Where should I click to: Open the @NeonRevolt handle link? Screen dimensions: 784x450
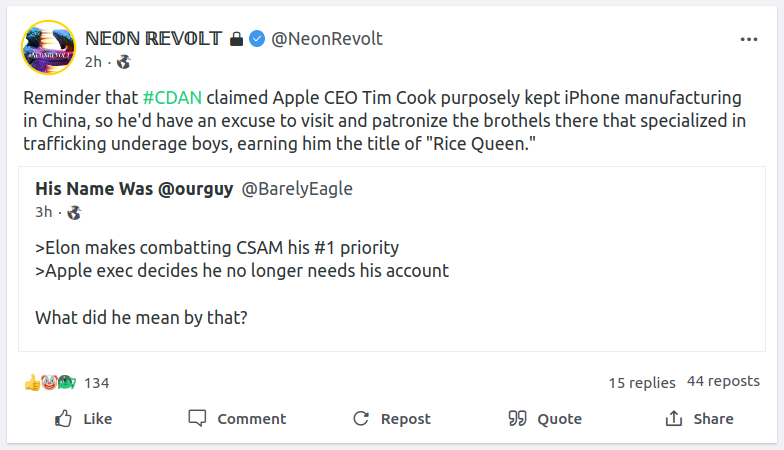327,39
